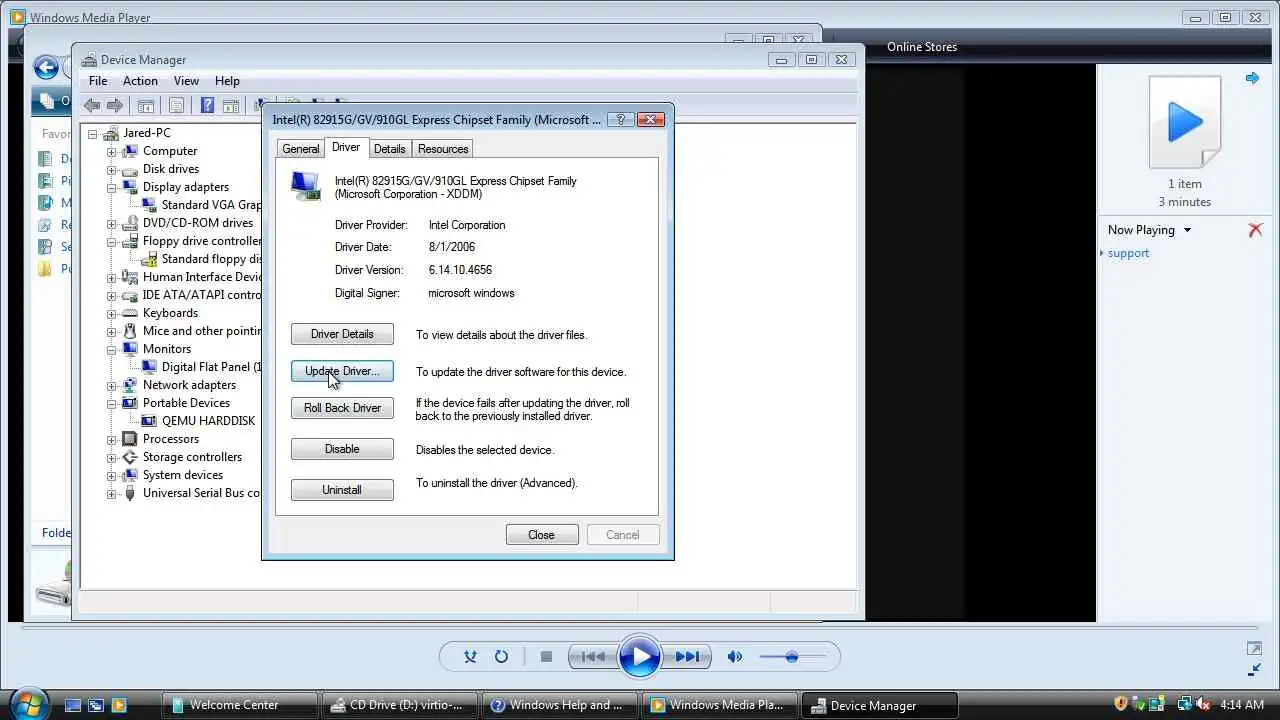Click the blue Help question mark toolbar icon
The image size is (1280, 720).
tap(208, 105)
